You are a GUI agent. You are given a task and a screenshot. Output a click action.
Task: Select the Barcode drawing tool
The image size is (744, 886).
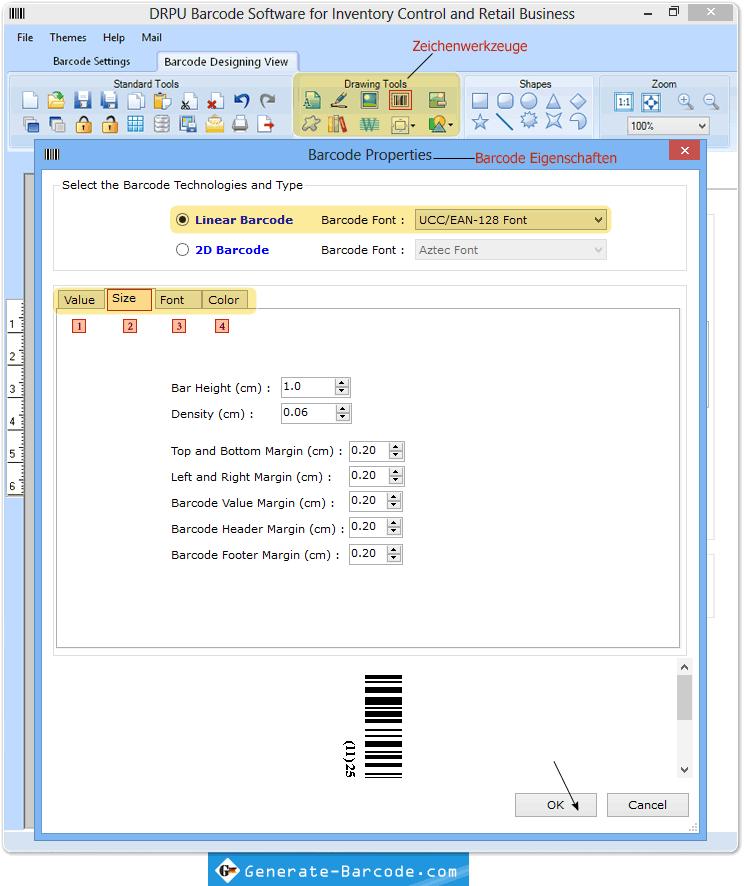[400, 101]
